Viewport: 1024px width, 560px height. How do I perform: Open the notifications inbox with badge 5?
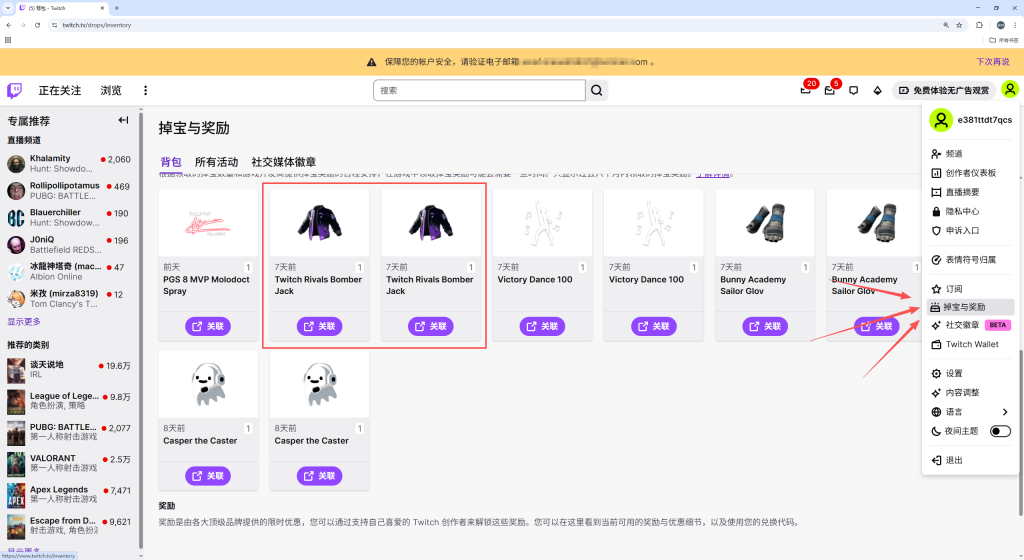tap(829, 90)
